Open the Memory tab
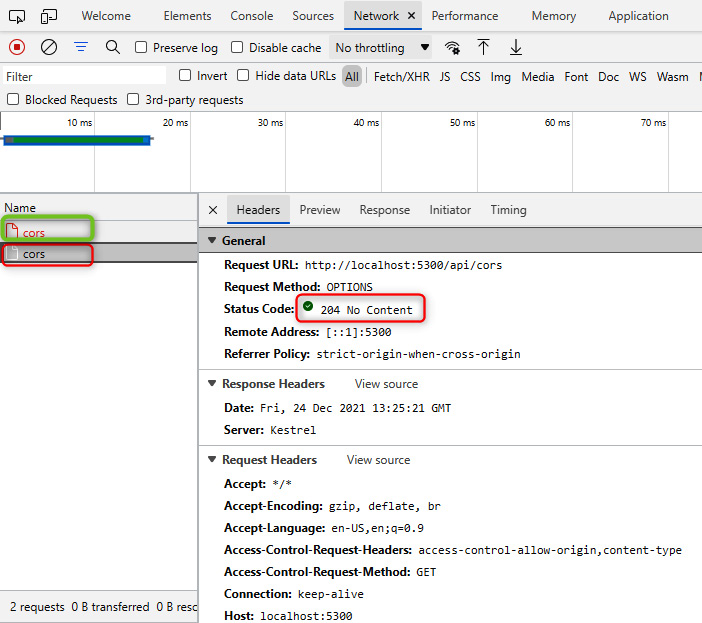702x623 pixels. point(554,16)
